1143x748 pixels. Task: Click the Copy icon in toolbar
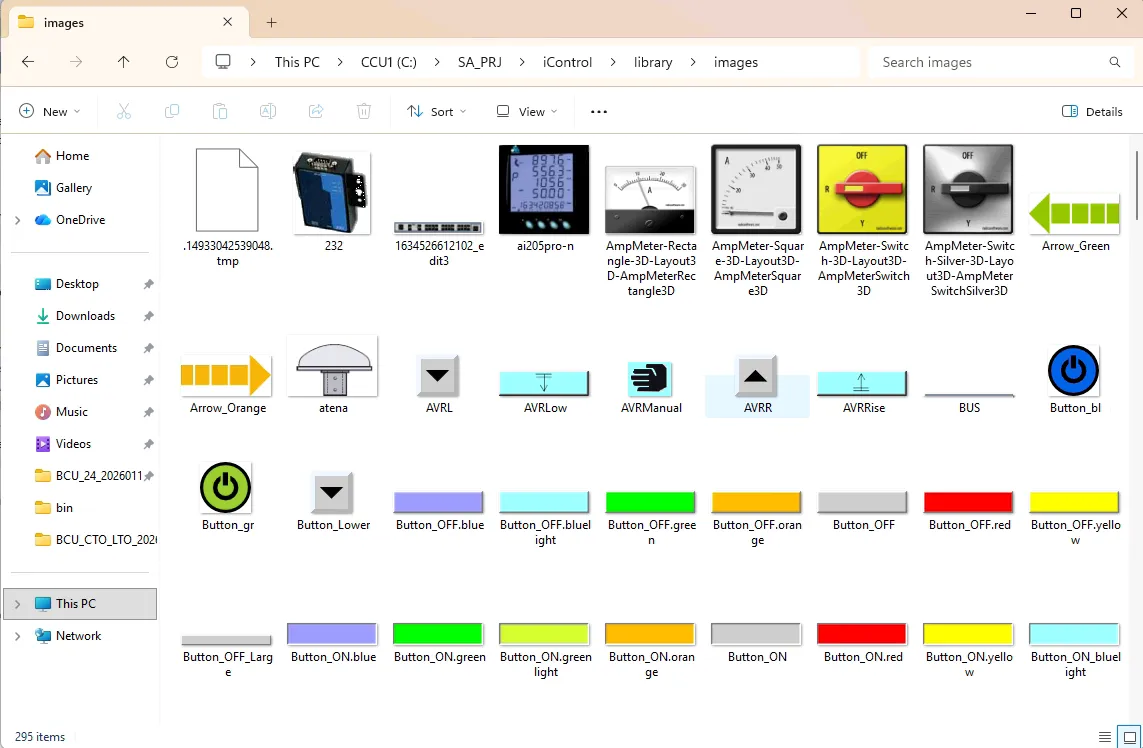[x=172, y=112]
